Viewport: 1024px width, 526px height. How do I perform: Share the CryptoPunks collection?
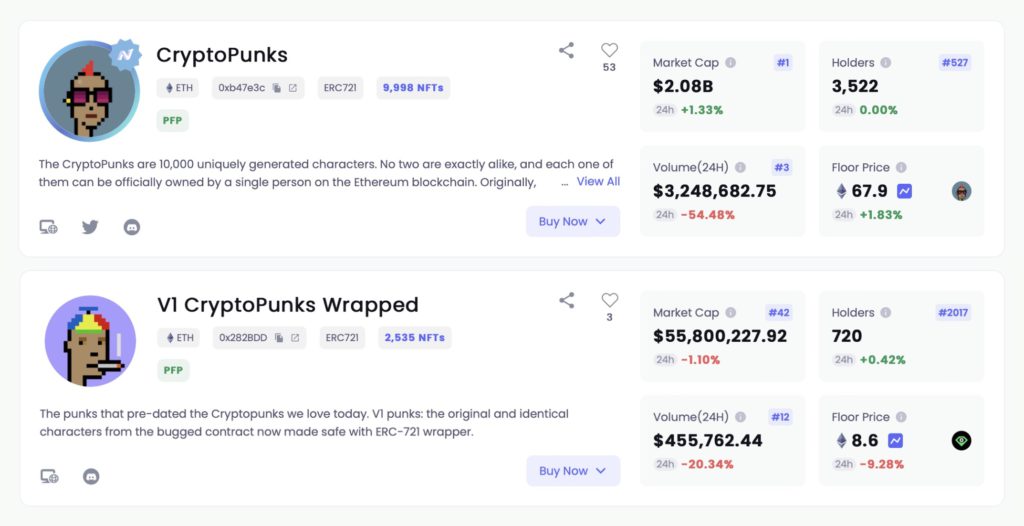point(566,50)
